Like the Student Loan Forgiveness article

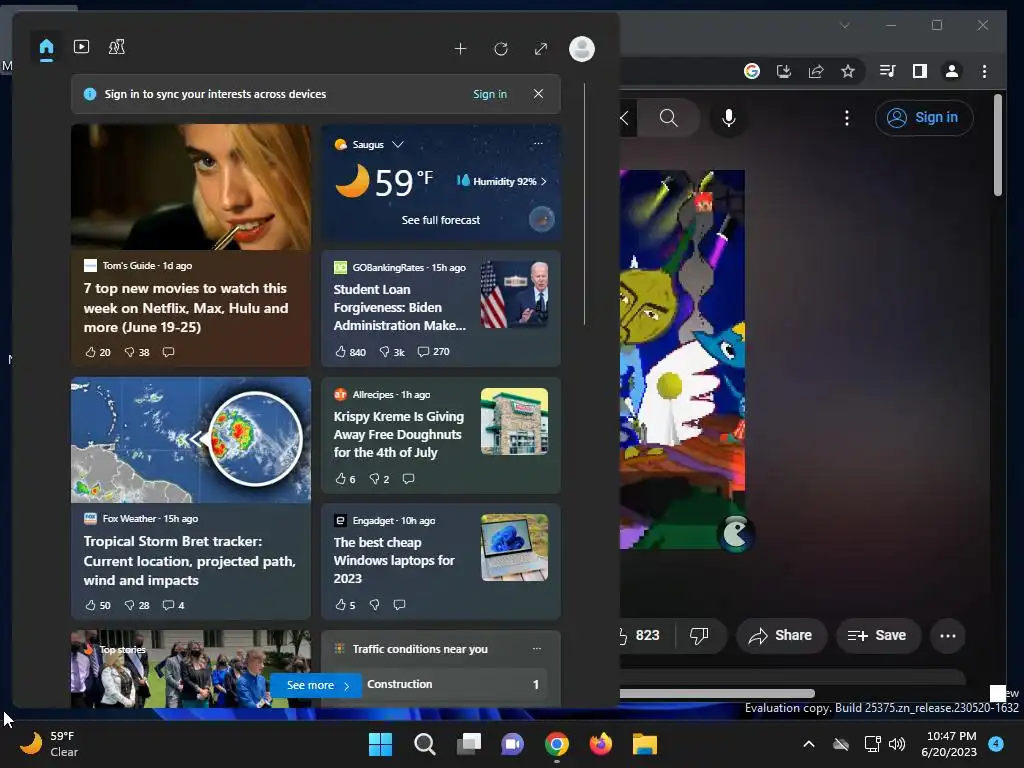(x=350, y=352)
